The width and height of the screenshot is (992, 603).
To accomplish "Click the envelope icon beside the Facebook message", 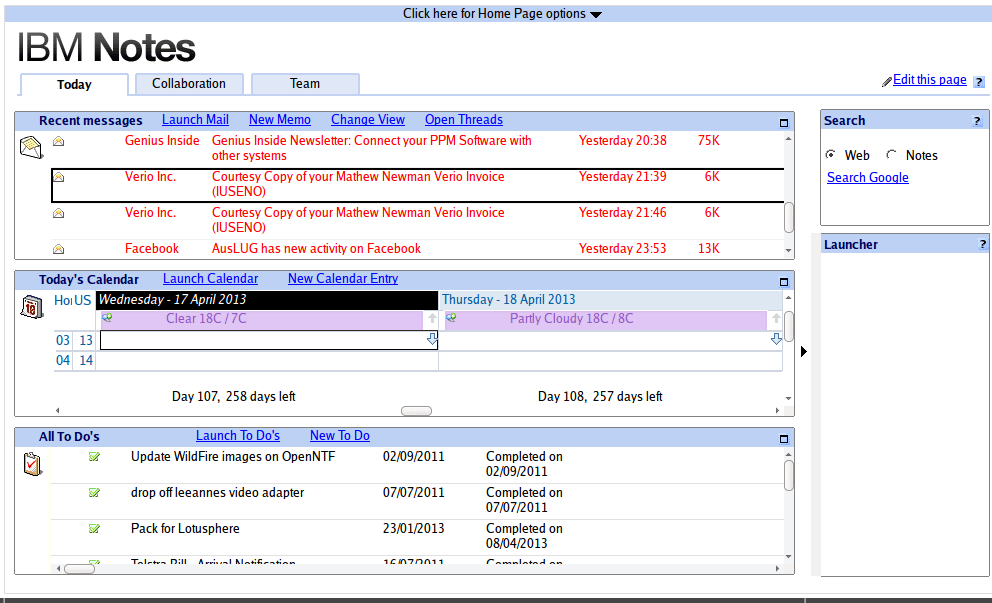I will (x=58, y=248).
